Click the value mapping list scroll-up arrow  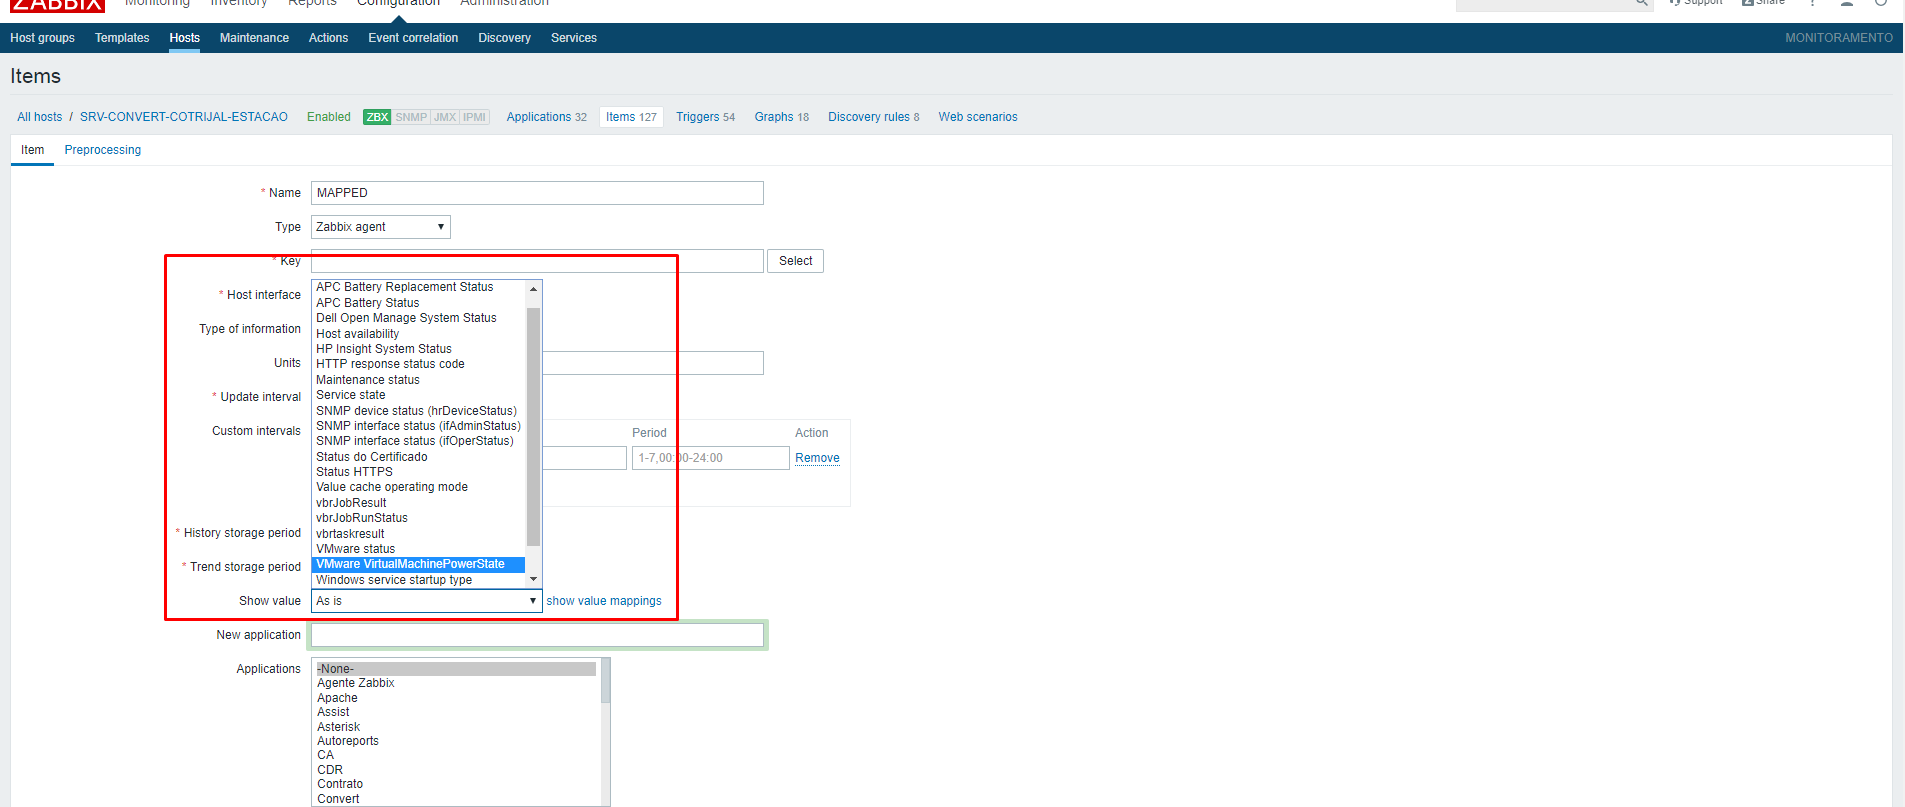[x=534, y=289]
